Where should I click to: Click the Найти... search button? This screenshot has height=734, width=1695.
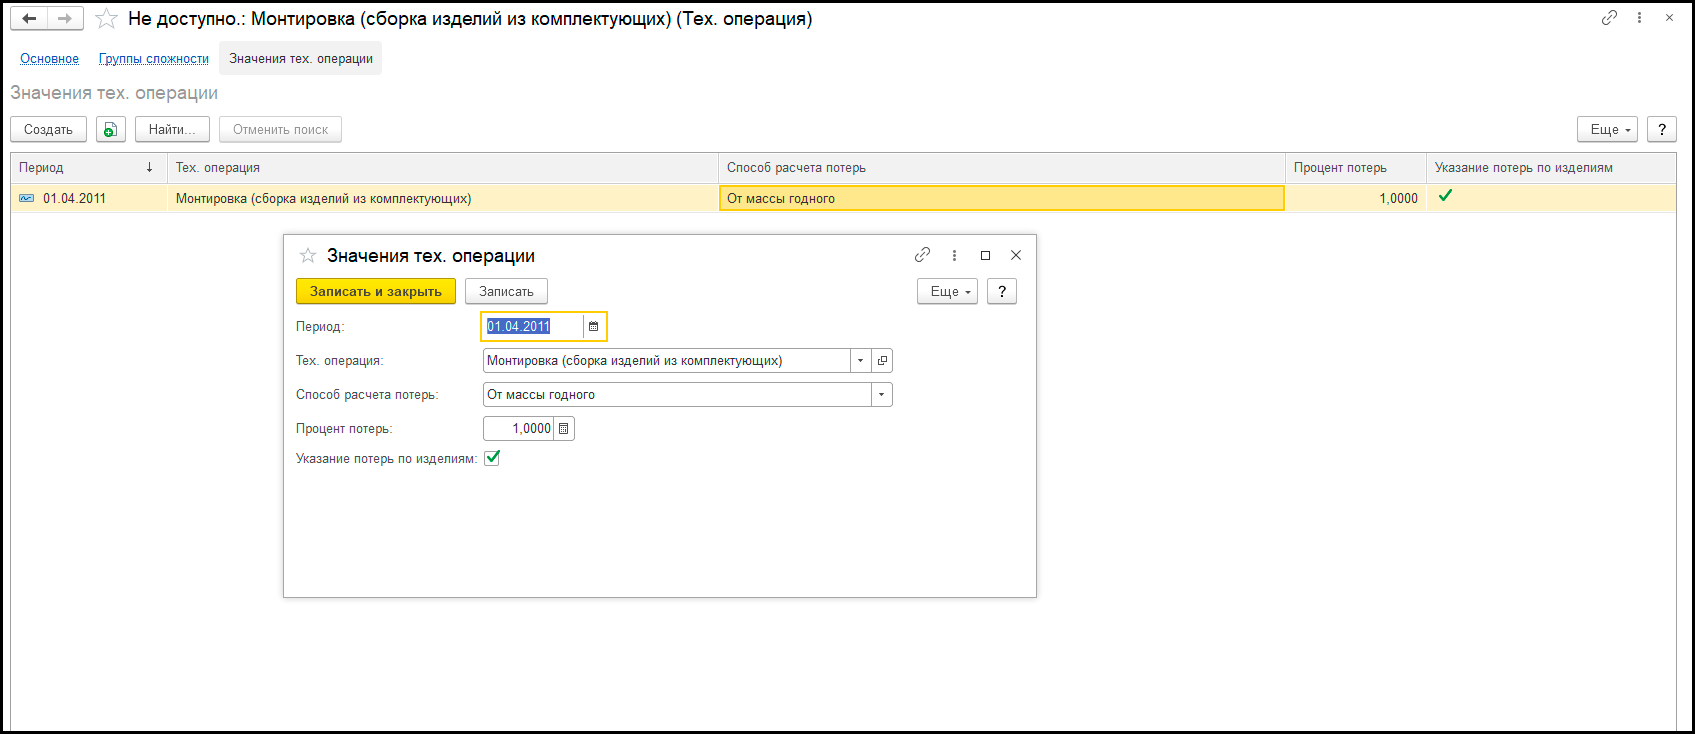coord(172,129)
